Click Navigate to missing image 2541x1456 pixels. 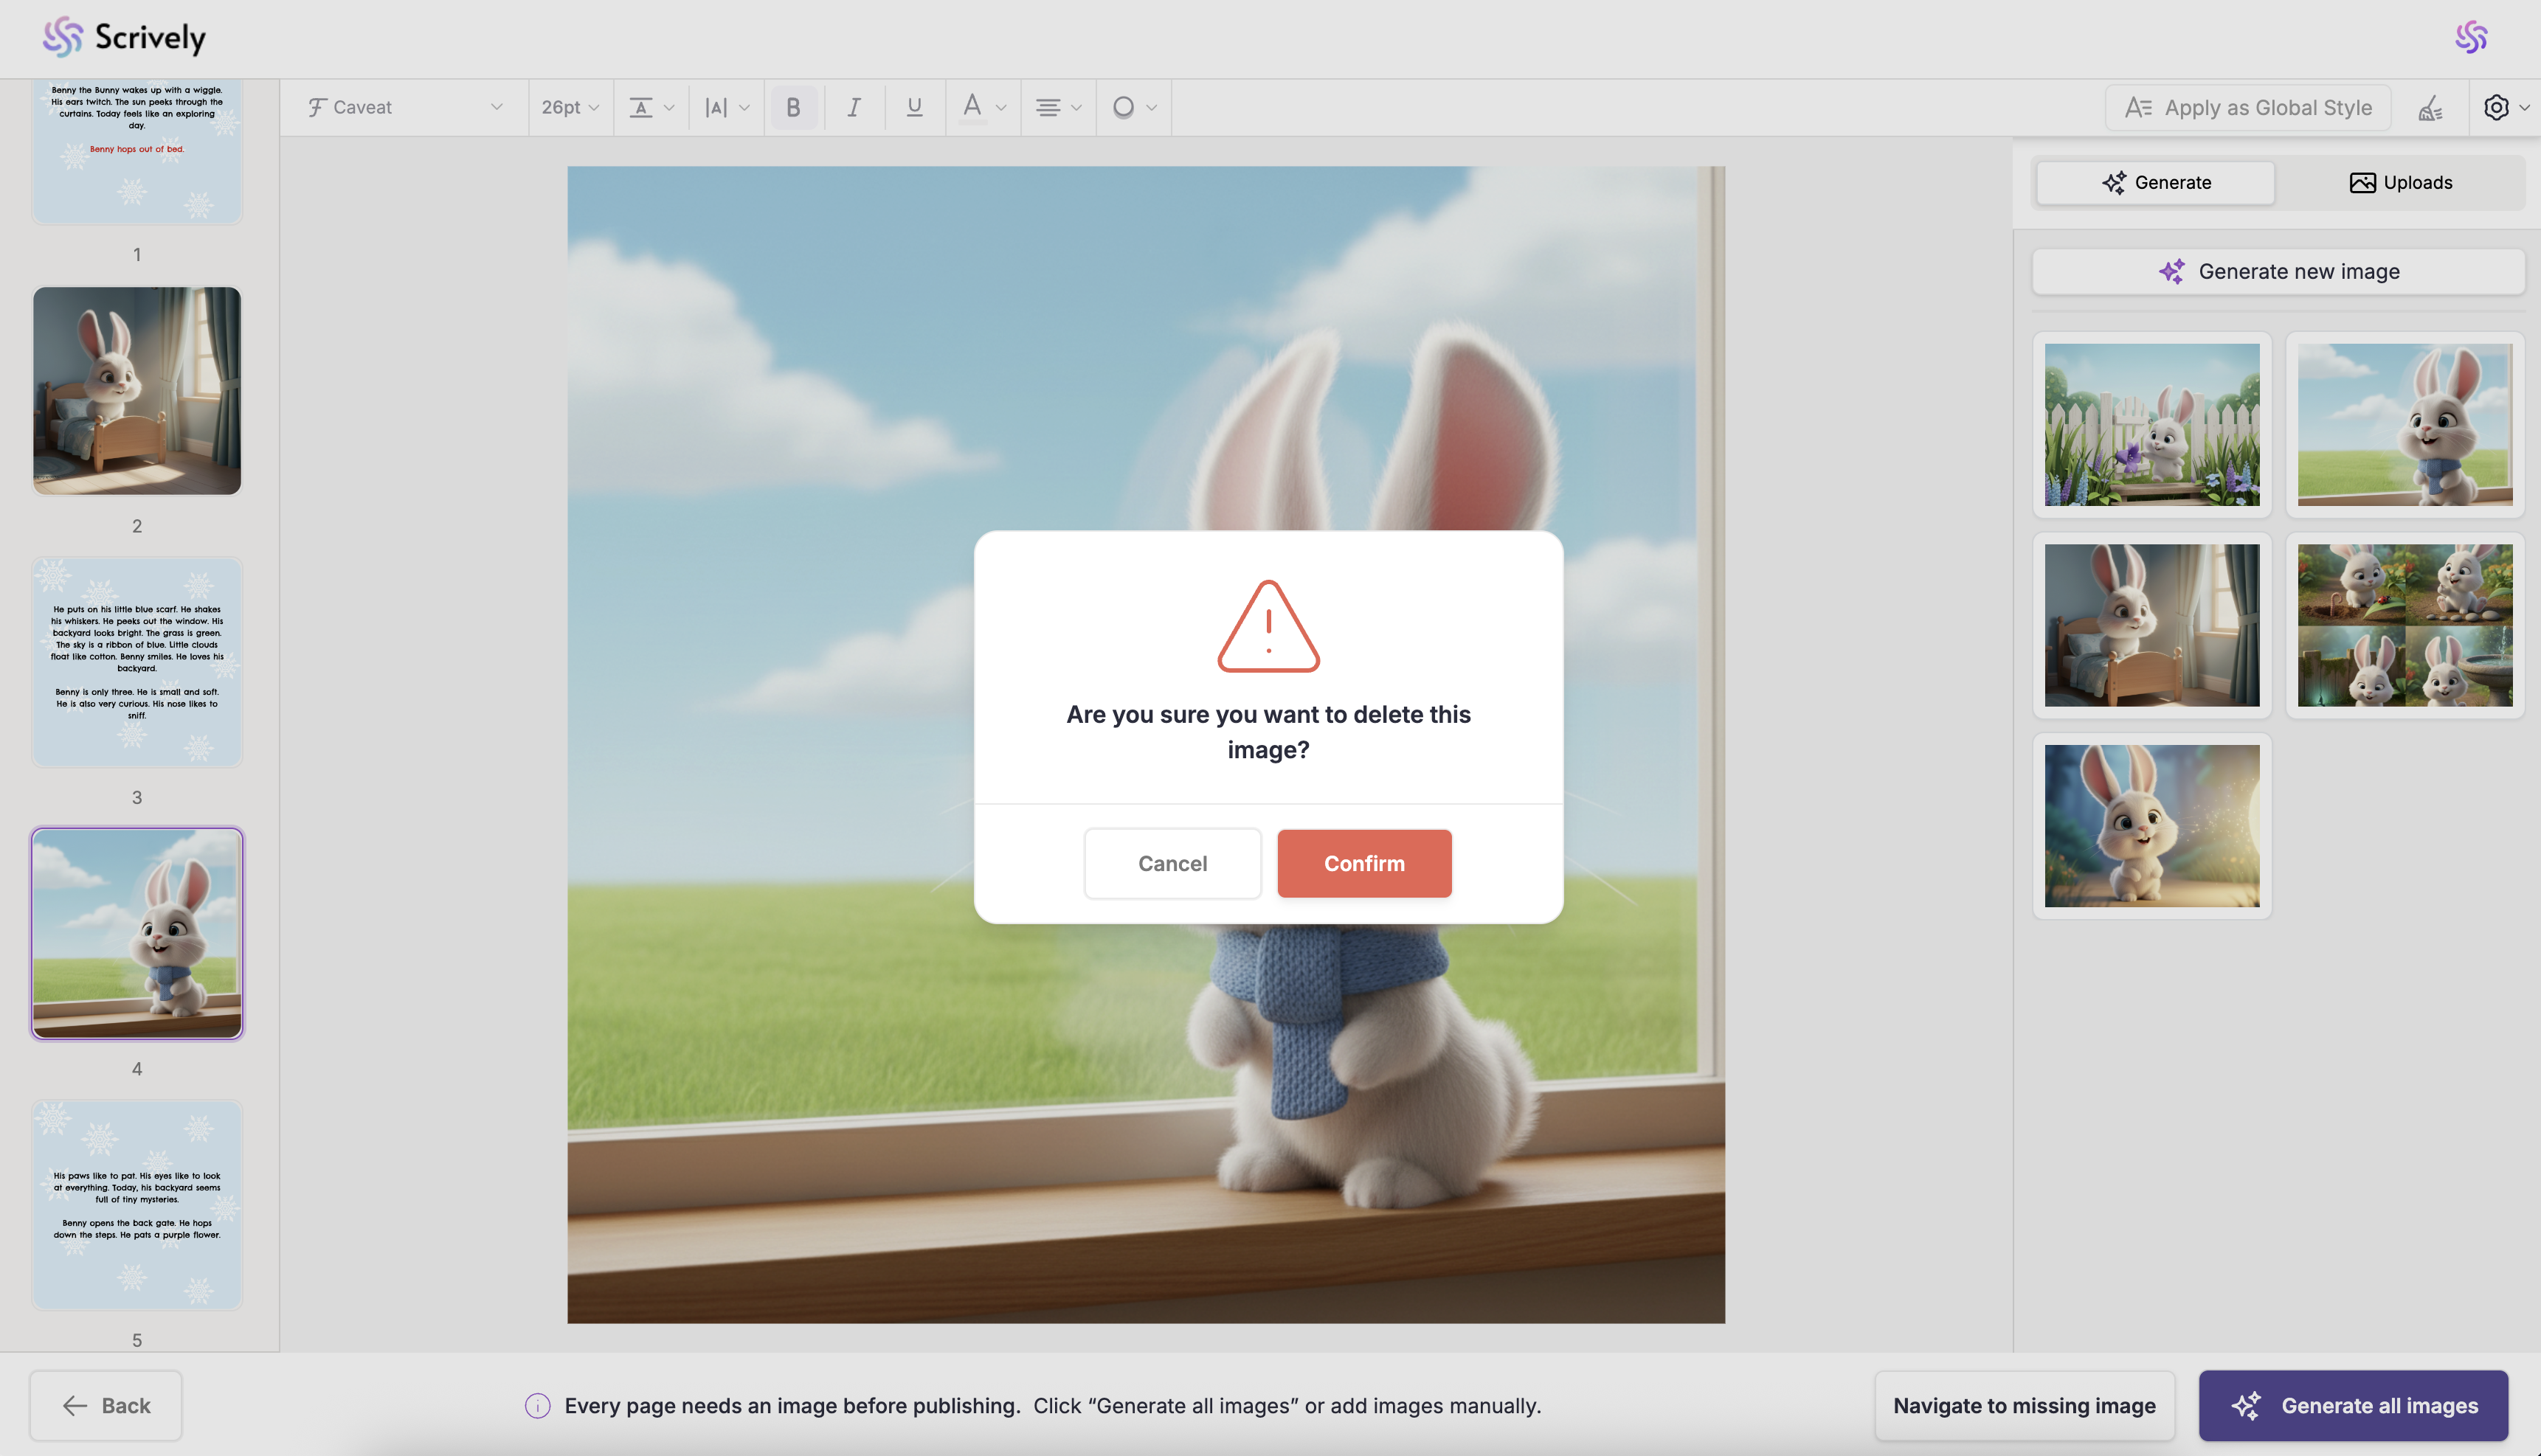coord(2024,1405)
